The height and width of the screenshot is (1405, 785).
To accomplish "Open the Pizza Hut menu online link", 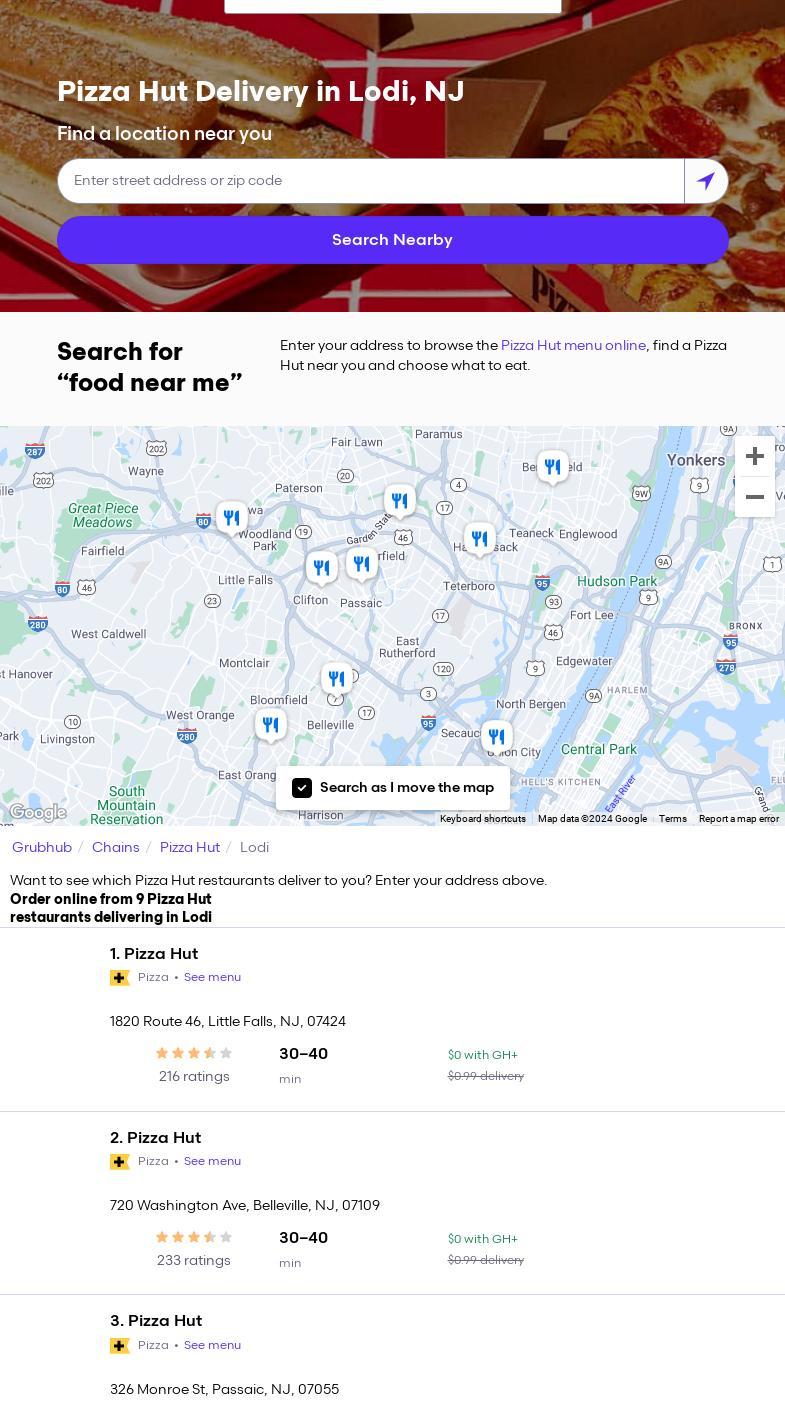I will 573,345.
